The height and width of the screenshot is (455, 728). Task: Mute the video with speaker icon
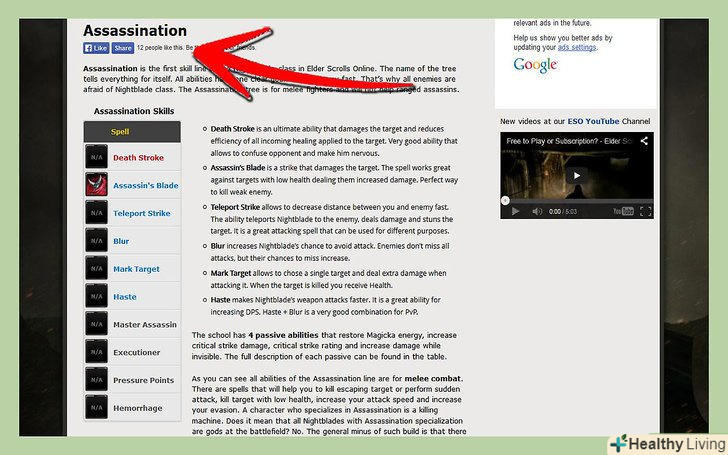coord(537,212)
